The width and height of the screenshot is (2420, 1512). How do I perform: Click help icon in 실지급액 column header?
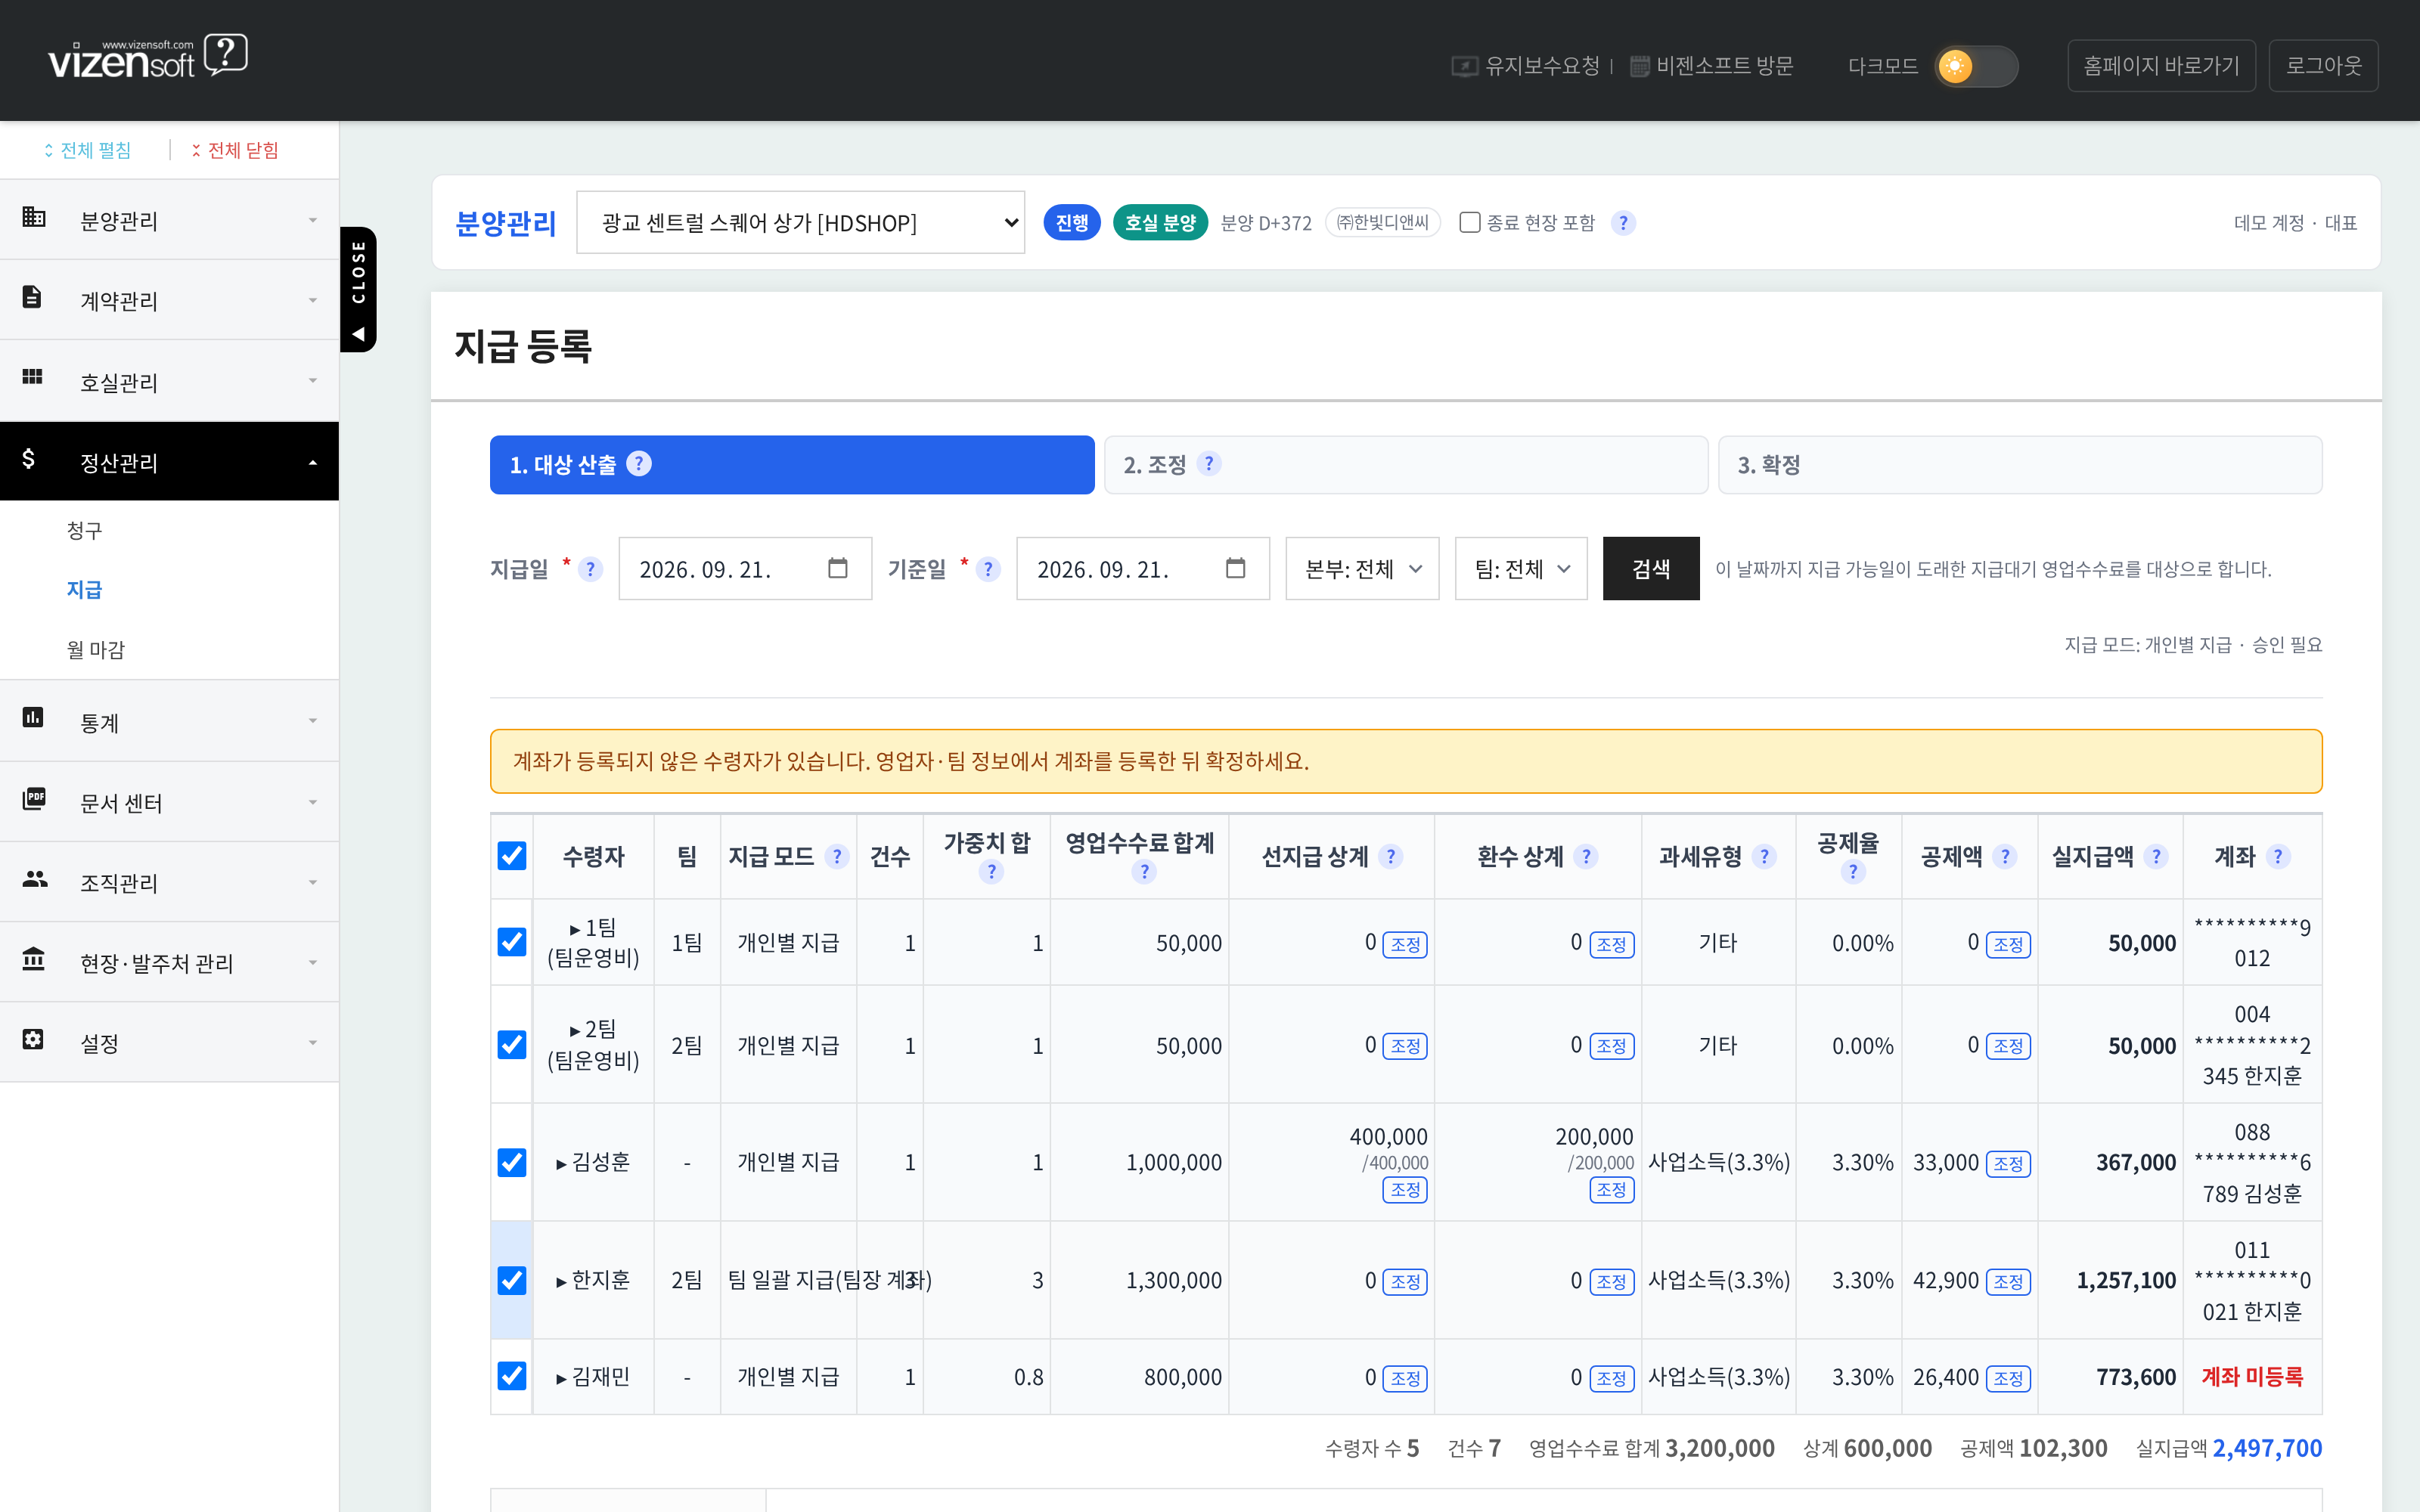(x=2156, y=857)
